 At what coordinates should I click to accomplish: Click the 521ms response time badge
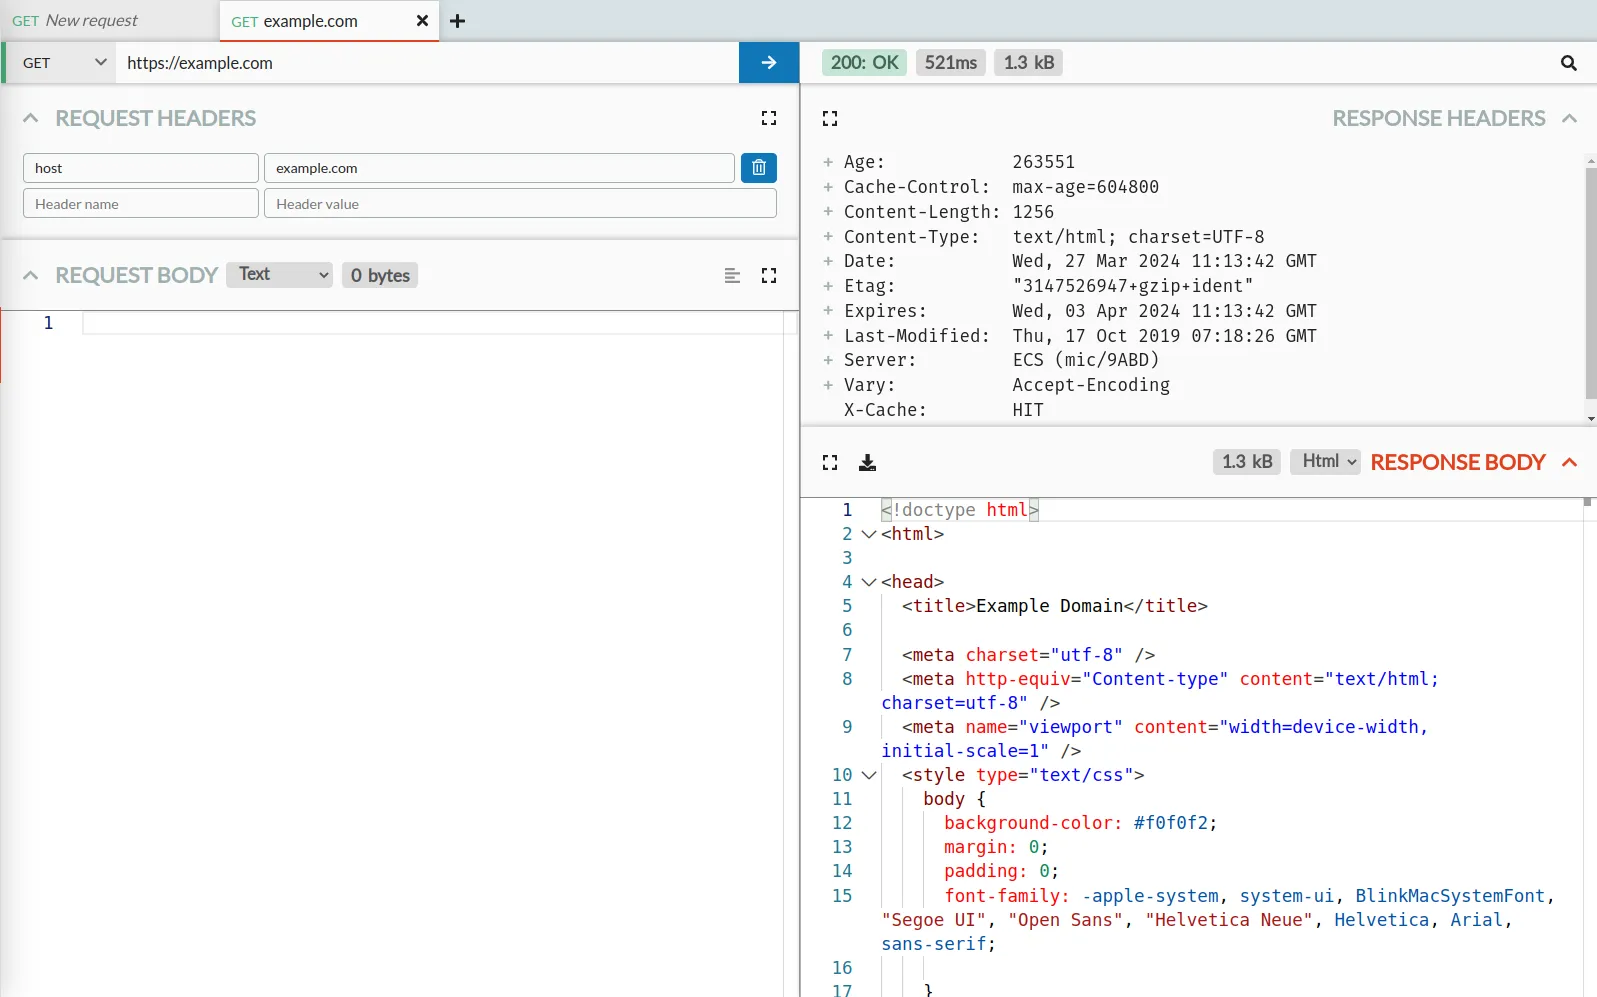[950, 62]
